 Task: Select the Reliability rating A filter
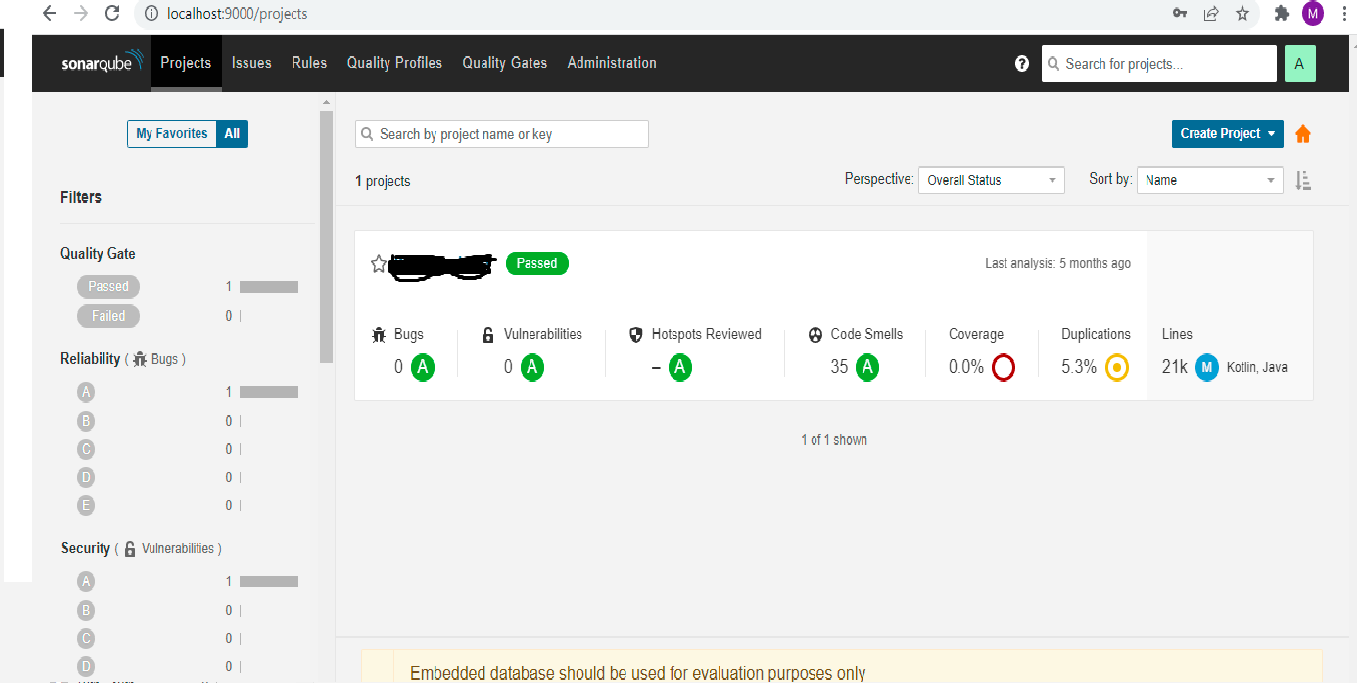86,391
